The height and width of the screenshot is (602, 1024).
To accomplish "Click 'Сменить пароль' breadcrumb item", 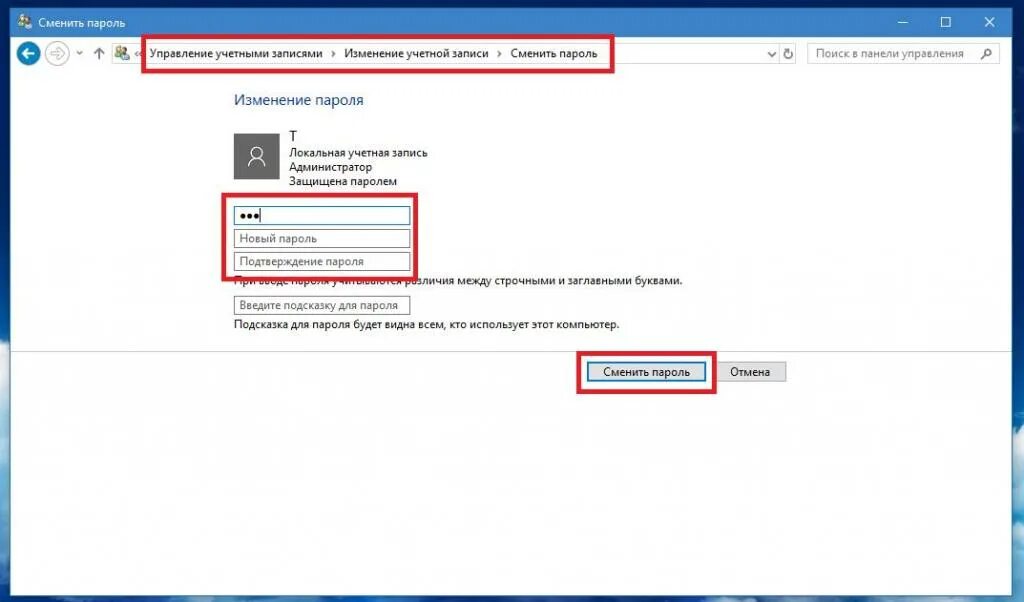I will coord(554,54).
